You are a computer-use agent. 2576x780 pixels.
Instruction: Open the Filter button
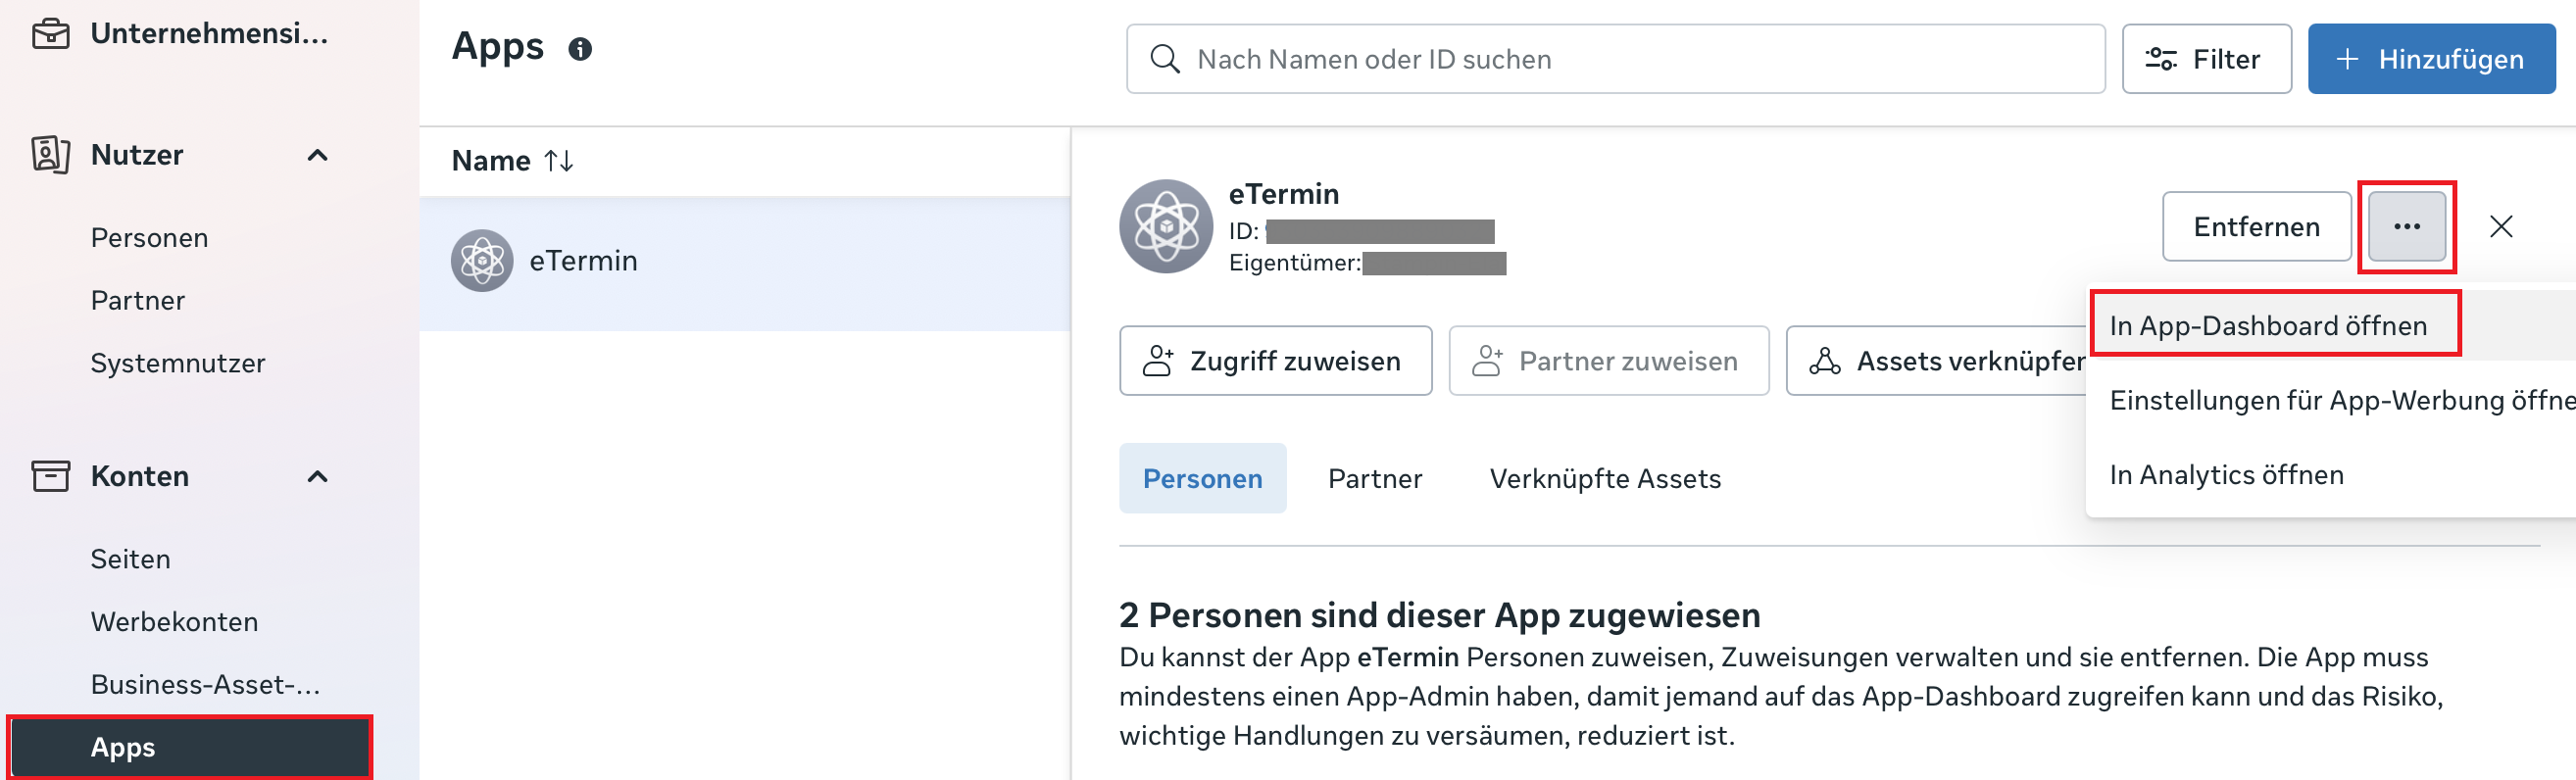pos(2206,59)
